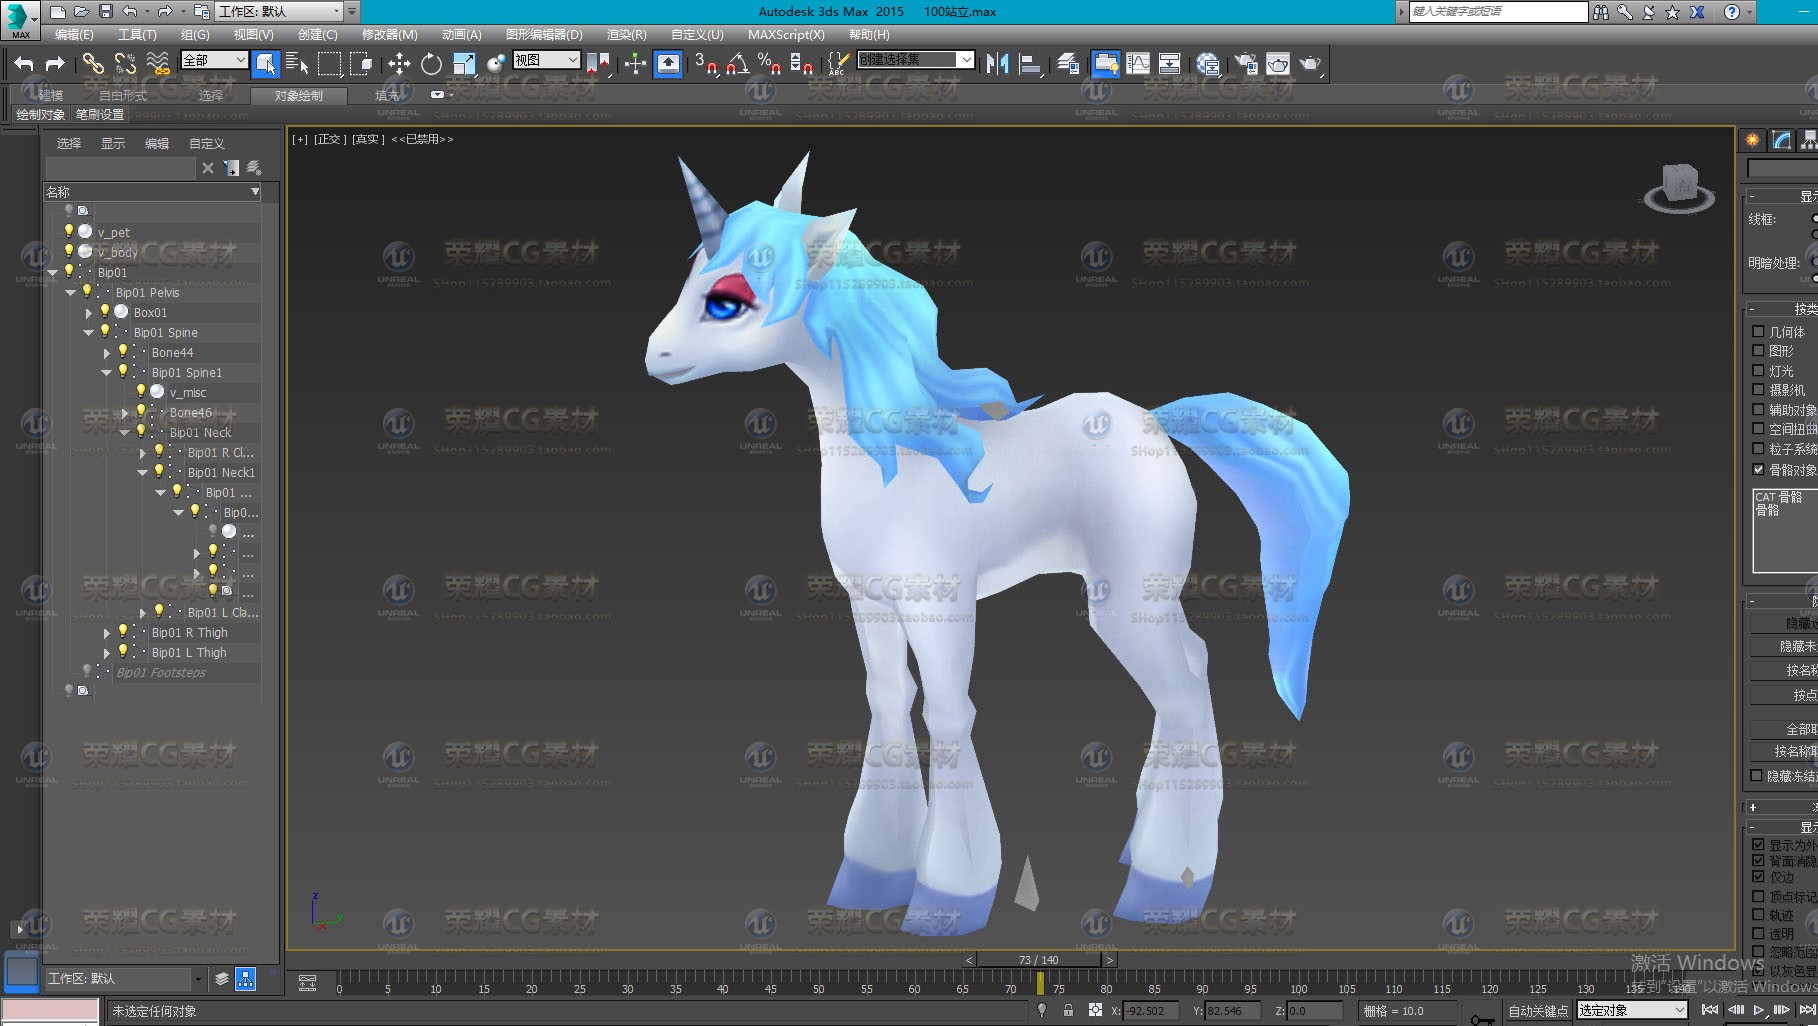The height and width of the screenshot is (1026, 1818).
Task: Click the Save File floppy icon
Action: click(x=106, y=12)
